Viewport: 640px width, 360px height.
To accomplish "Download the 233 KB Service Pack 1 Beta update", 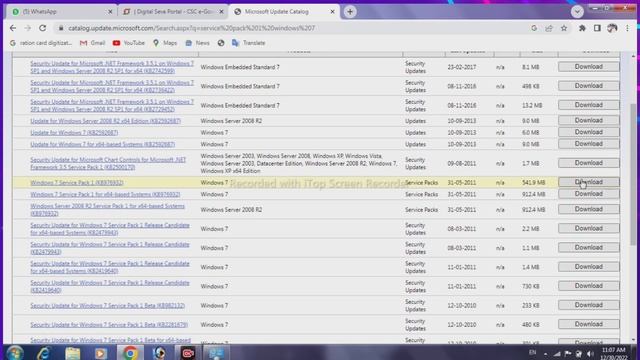I will point(589,305).
